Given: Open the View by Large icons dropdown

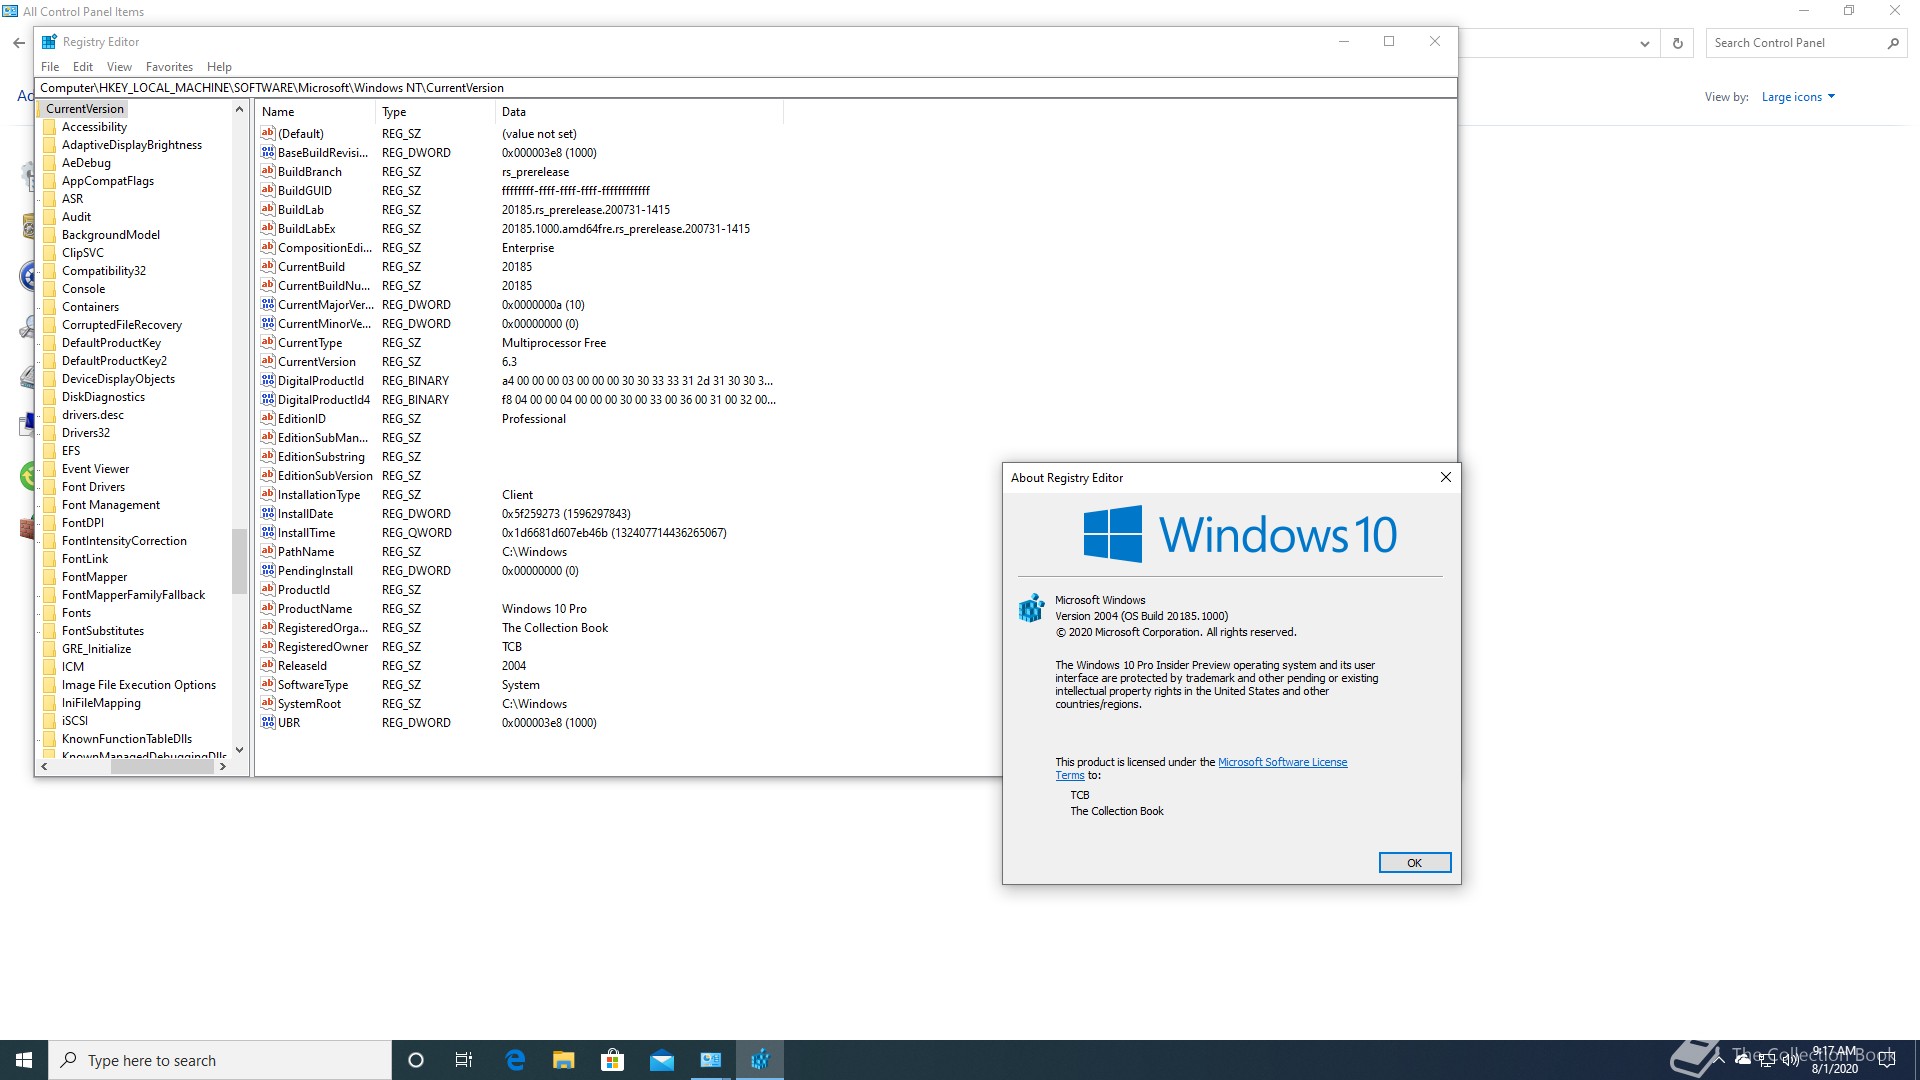Looking at the screenshot, I should 1798,97.
